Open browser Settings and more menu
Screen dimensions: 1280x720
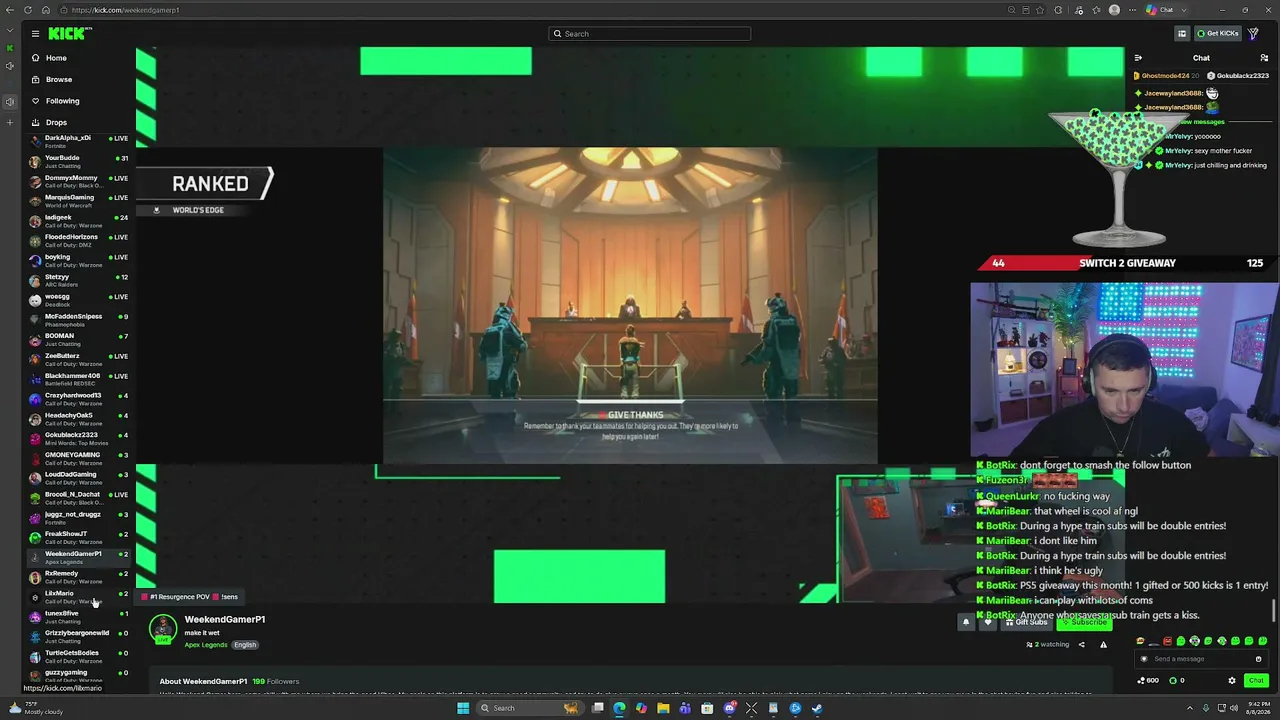click(1133, 10)
